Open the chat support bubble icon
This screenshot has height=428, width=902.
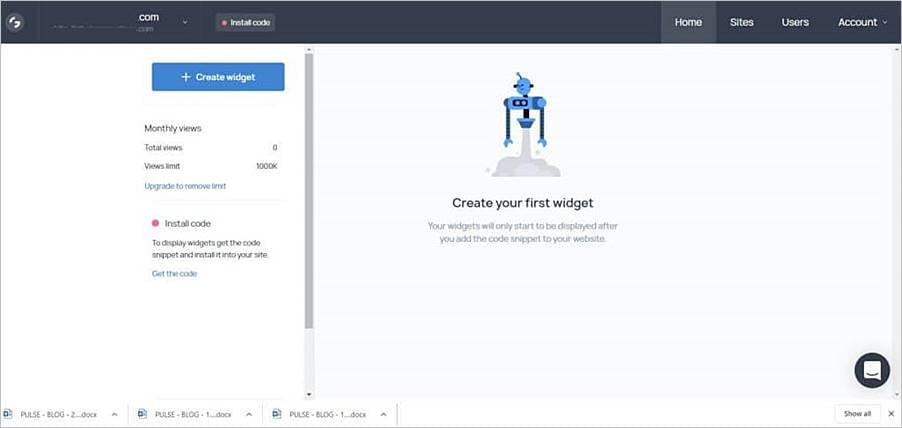coord(872,370)
